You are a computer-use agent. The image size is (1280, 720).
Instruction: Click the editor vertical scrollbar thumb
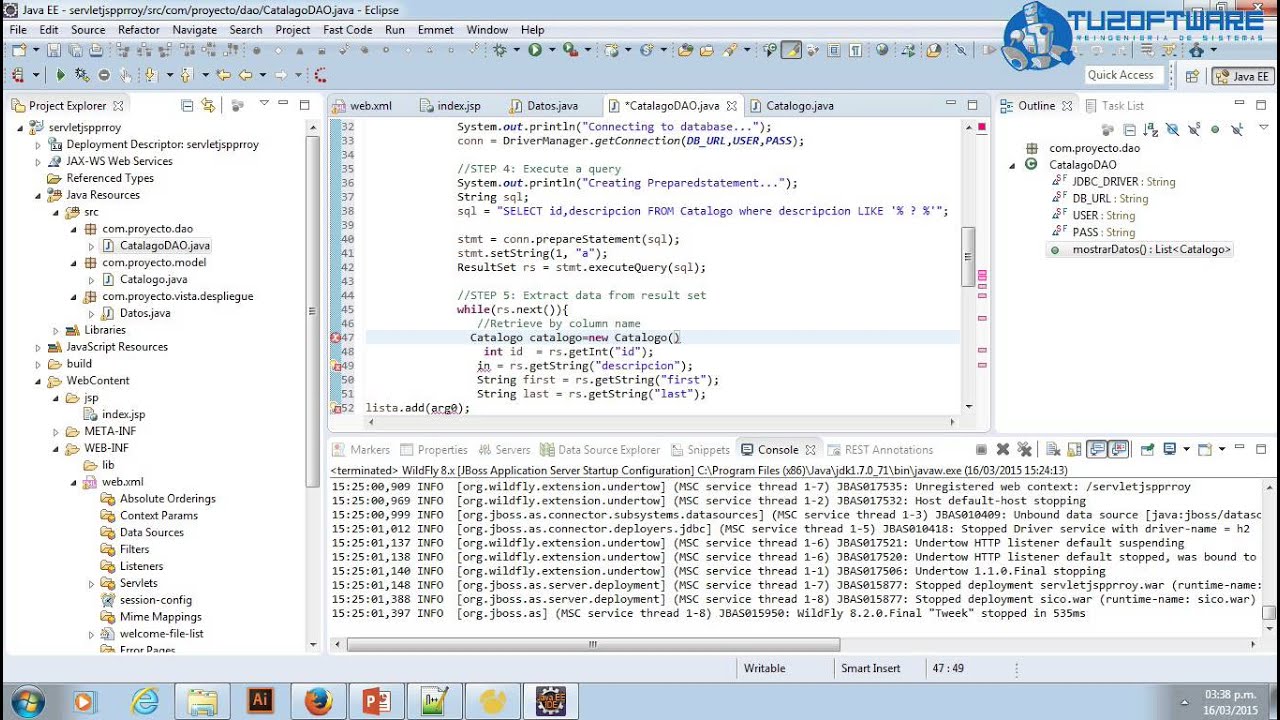click(x=967, y=257)
